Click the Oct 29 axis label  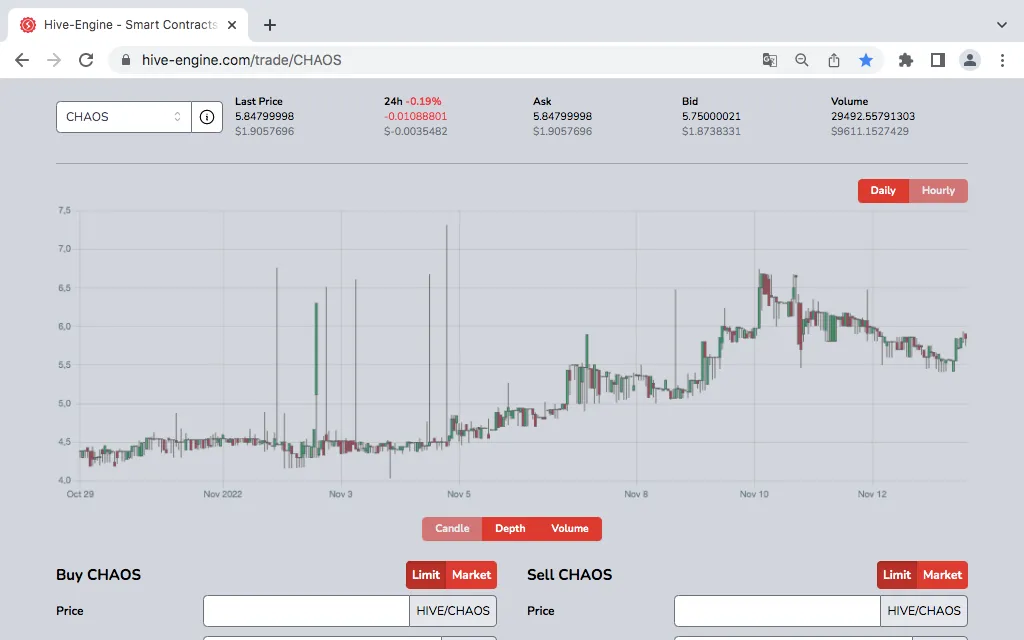click(x=80, y=494)
